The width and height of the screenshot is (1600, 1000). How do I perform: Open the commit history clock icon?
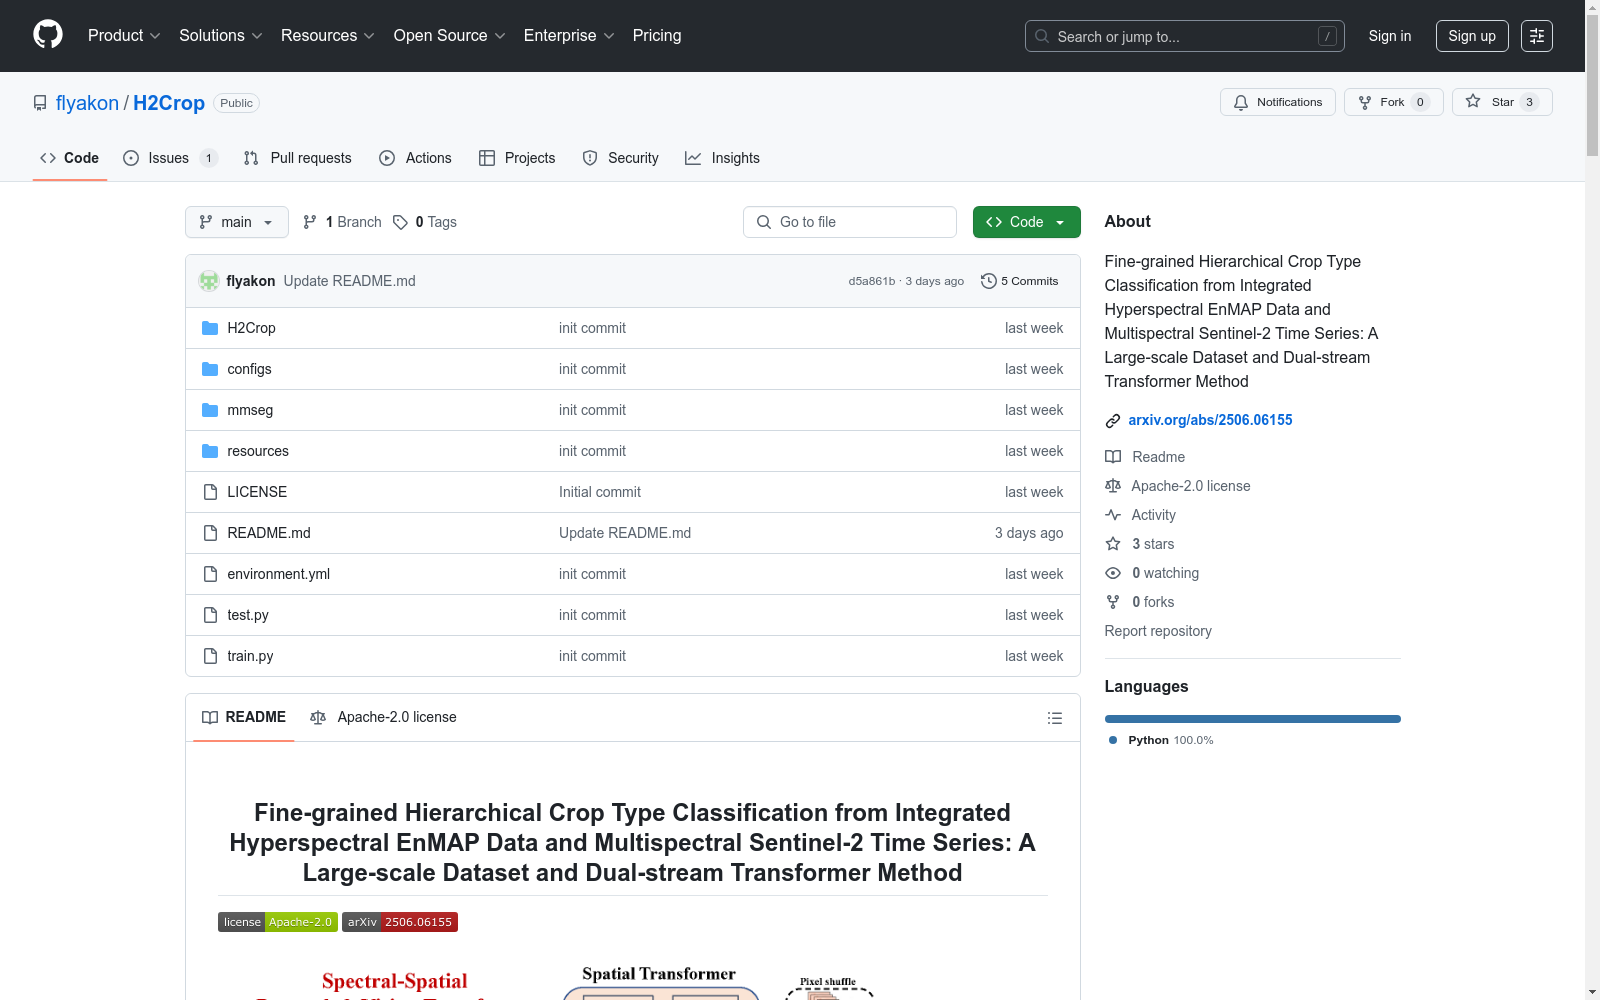click(989, 281)
